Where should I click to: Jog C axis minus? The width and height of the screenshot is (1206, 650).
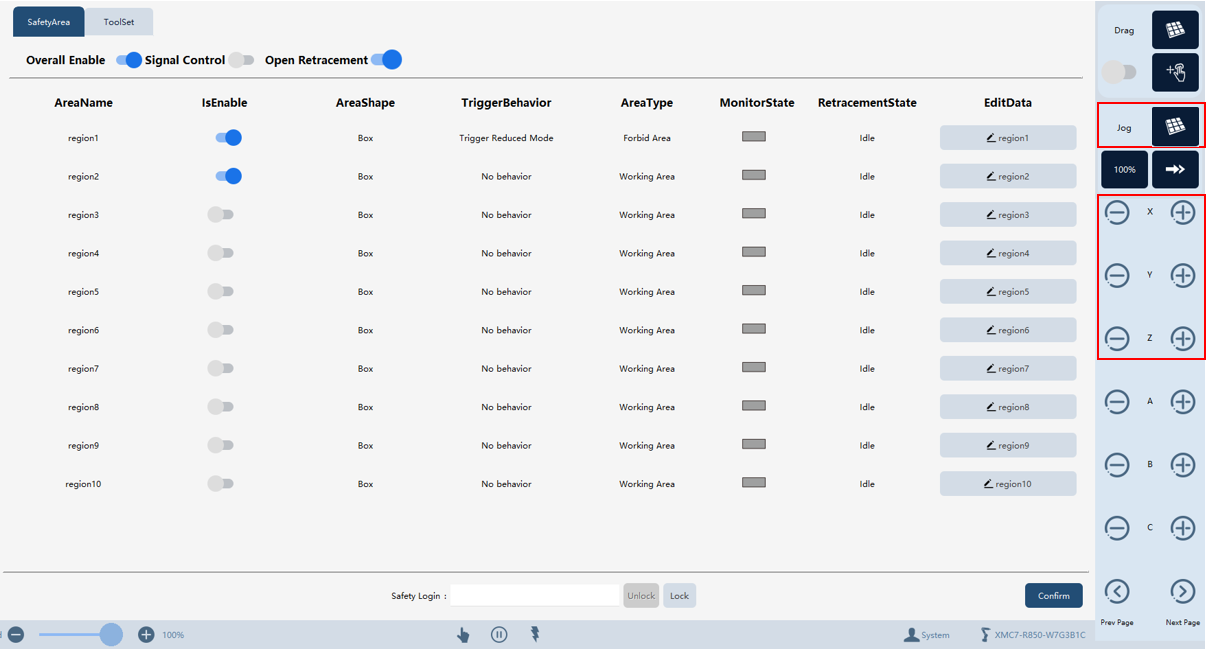(x=1117, y=527)
